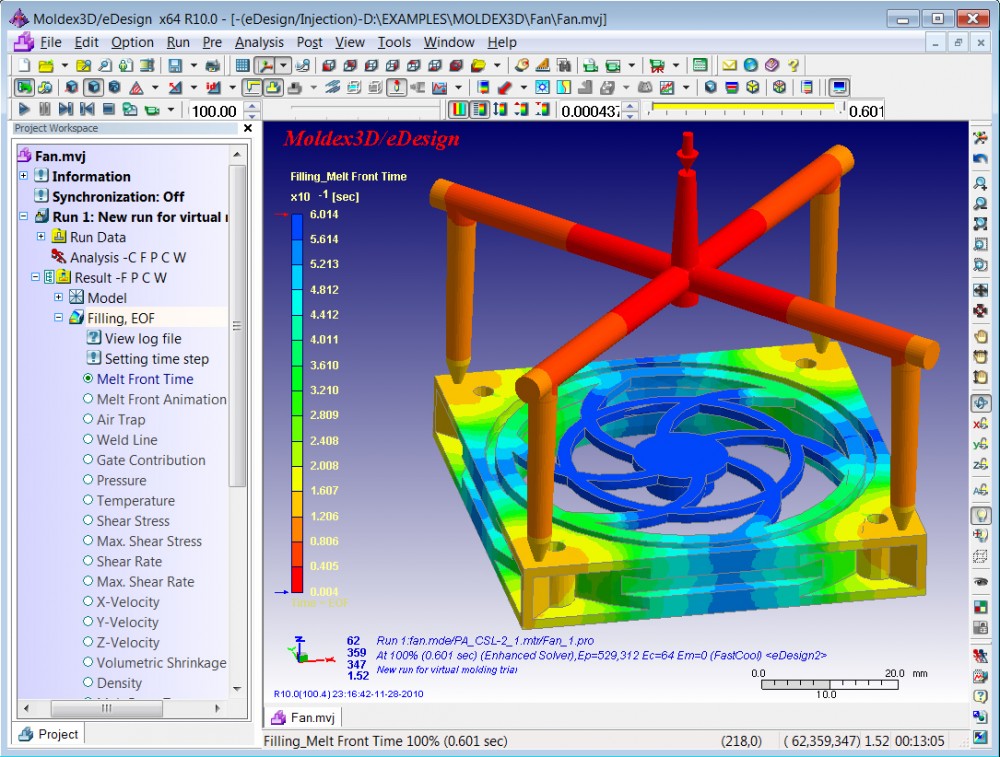
Task: Click the Open project yellow folder icon
Action: (45, 65)
